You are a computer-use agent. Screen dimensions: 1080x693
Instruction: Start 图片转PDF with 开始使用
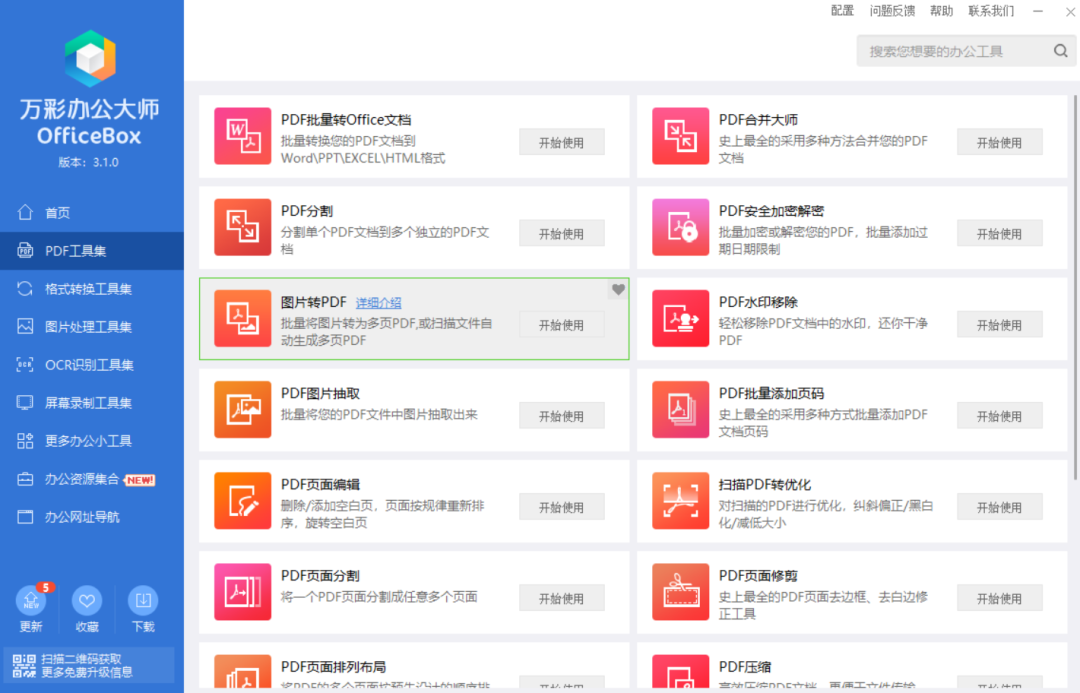click(x=561, y=325)
